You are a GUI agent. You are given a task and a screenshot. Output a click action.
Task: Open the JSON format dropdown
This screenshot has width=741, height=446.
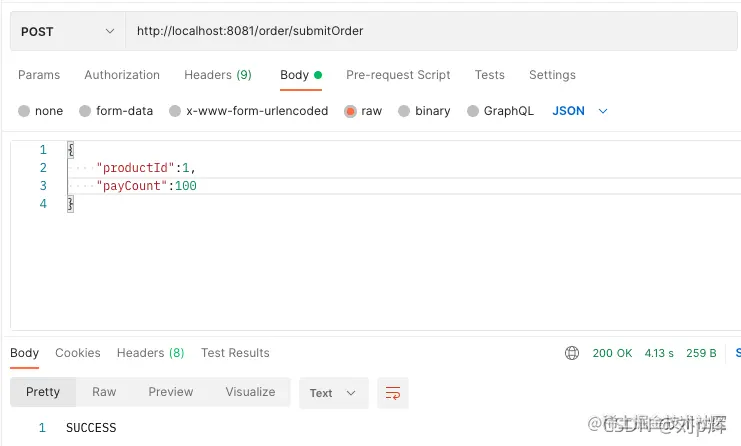click(x=579, y=111)
